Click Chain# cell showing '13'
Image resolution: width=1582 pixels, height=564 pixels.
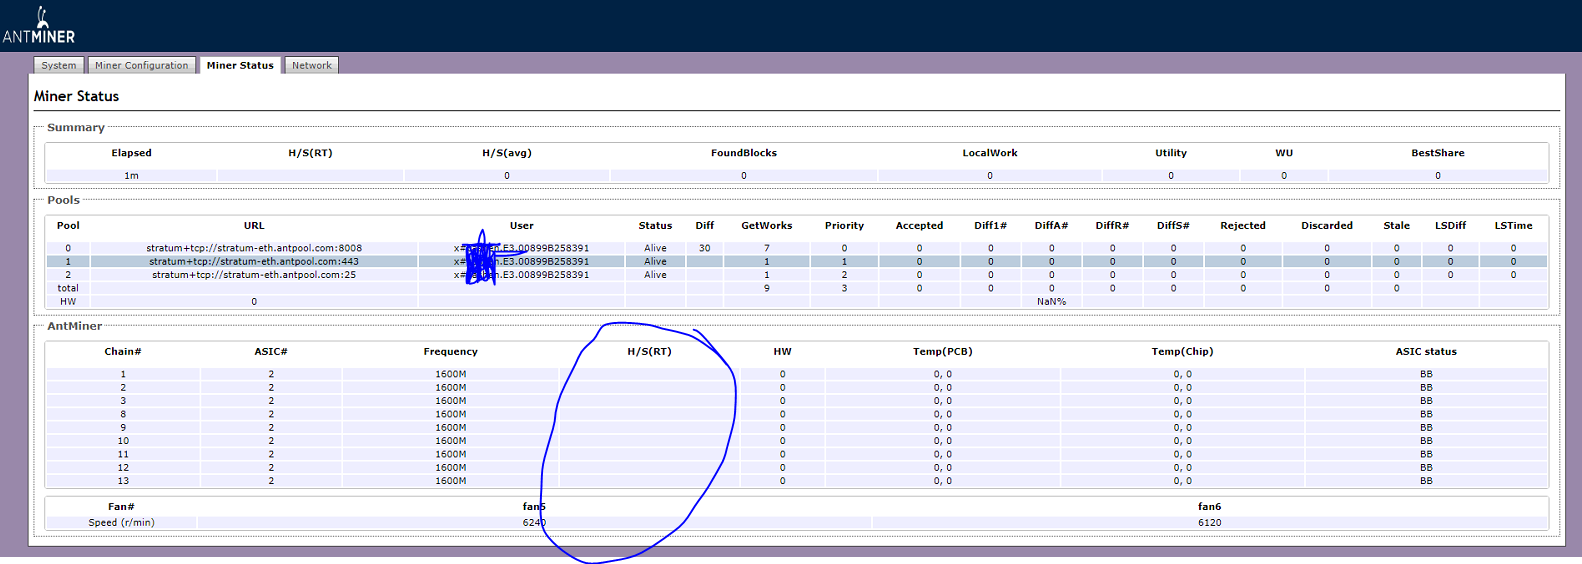pos(123,481)
